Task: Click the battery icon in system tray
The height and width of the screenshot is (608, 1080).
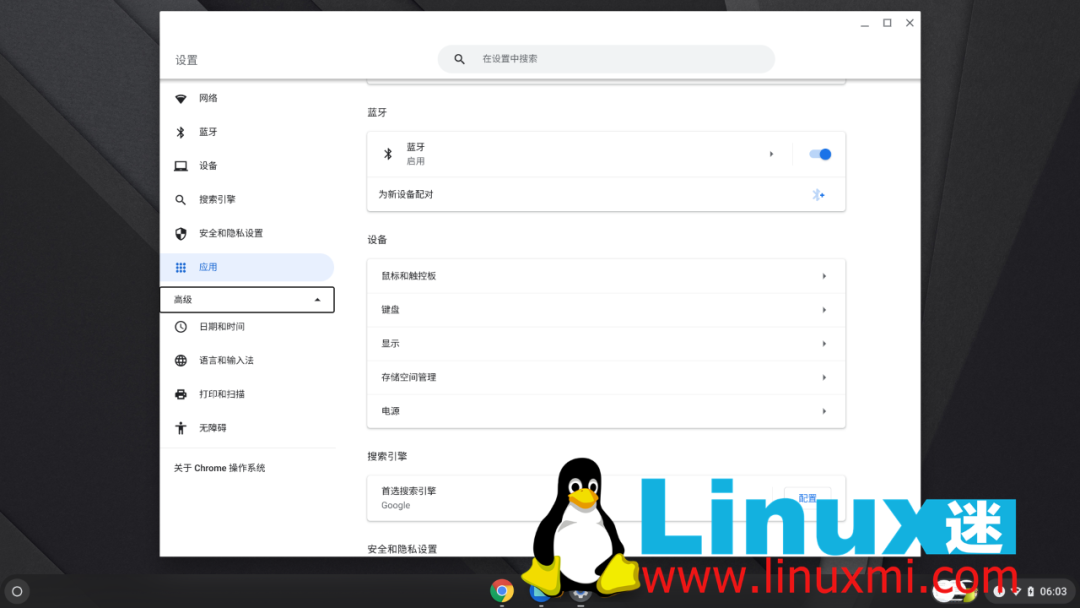Action: click(1030, 591)
